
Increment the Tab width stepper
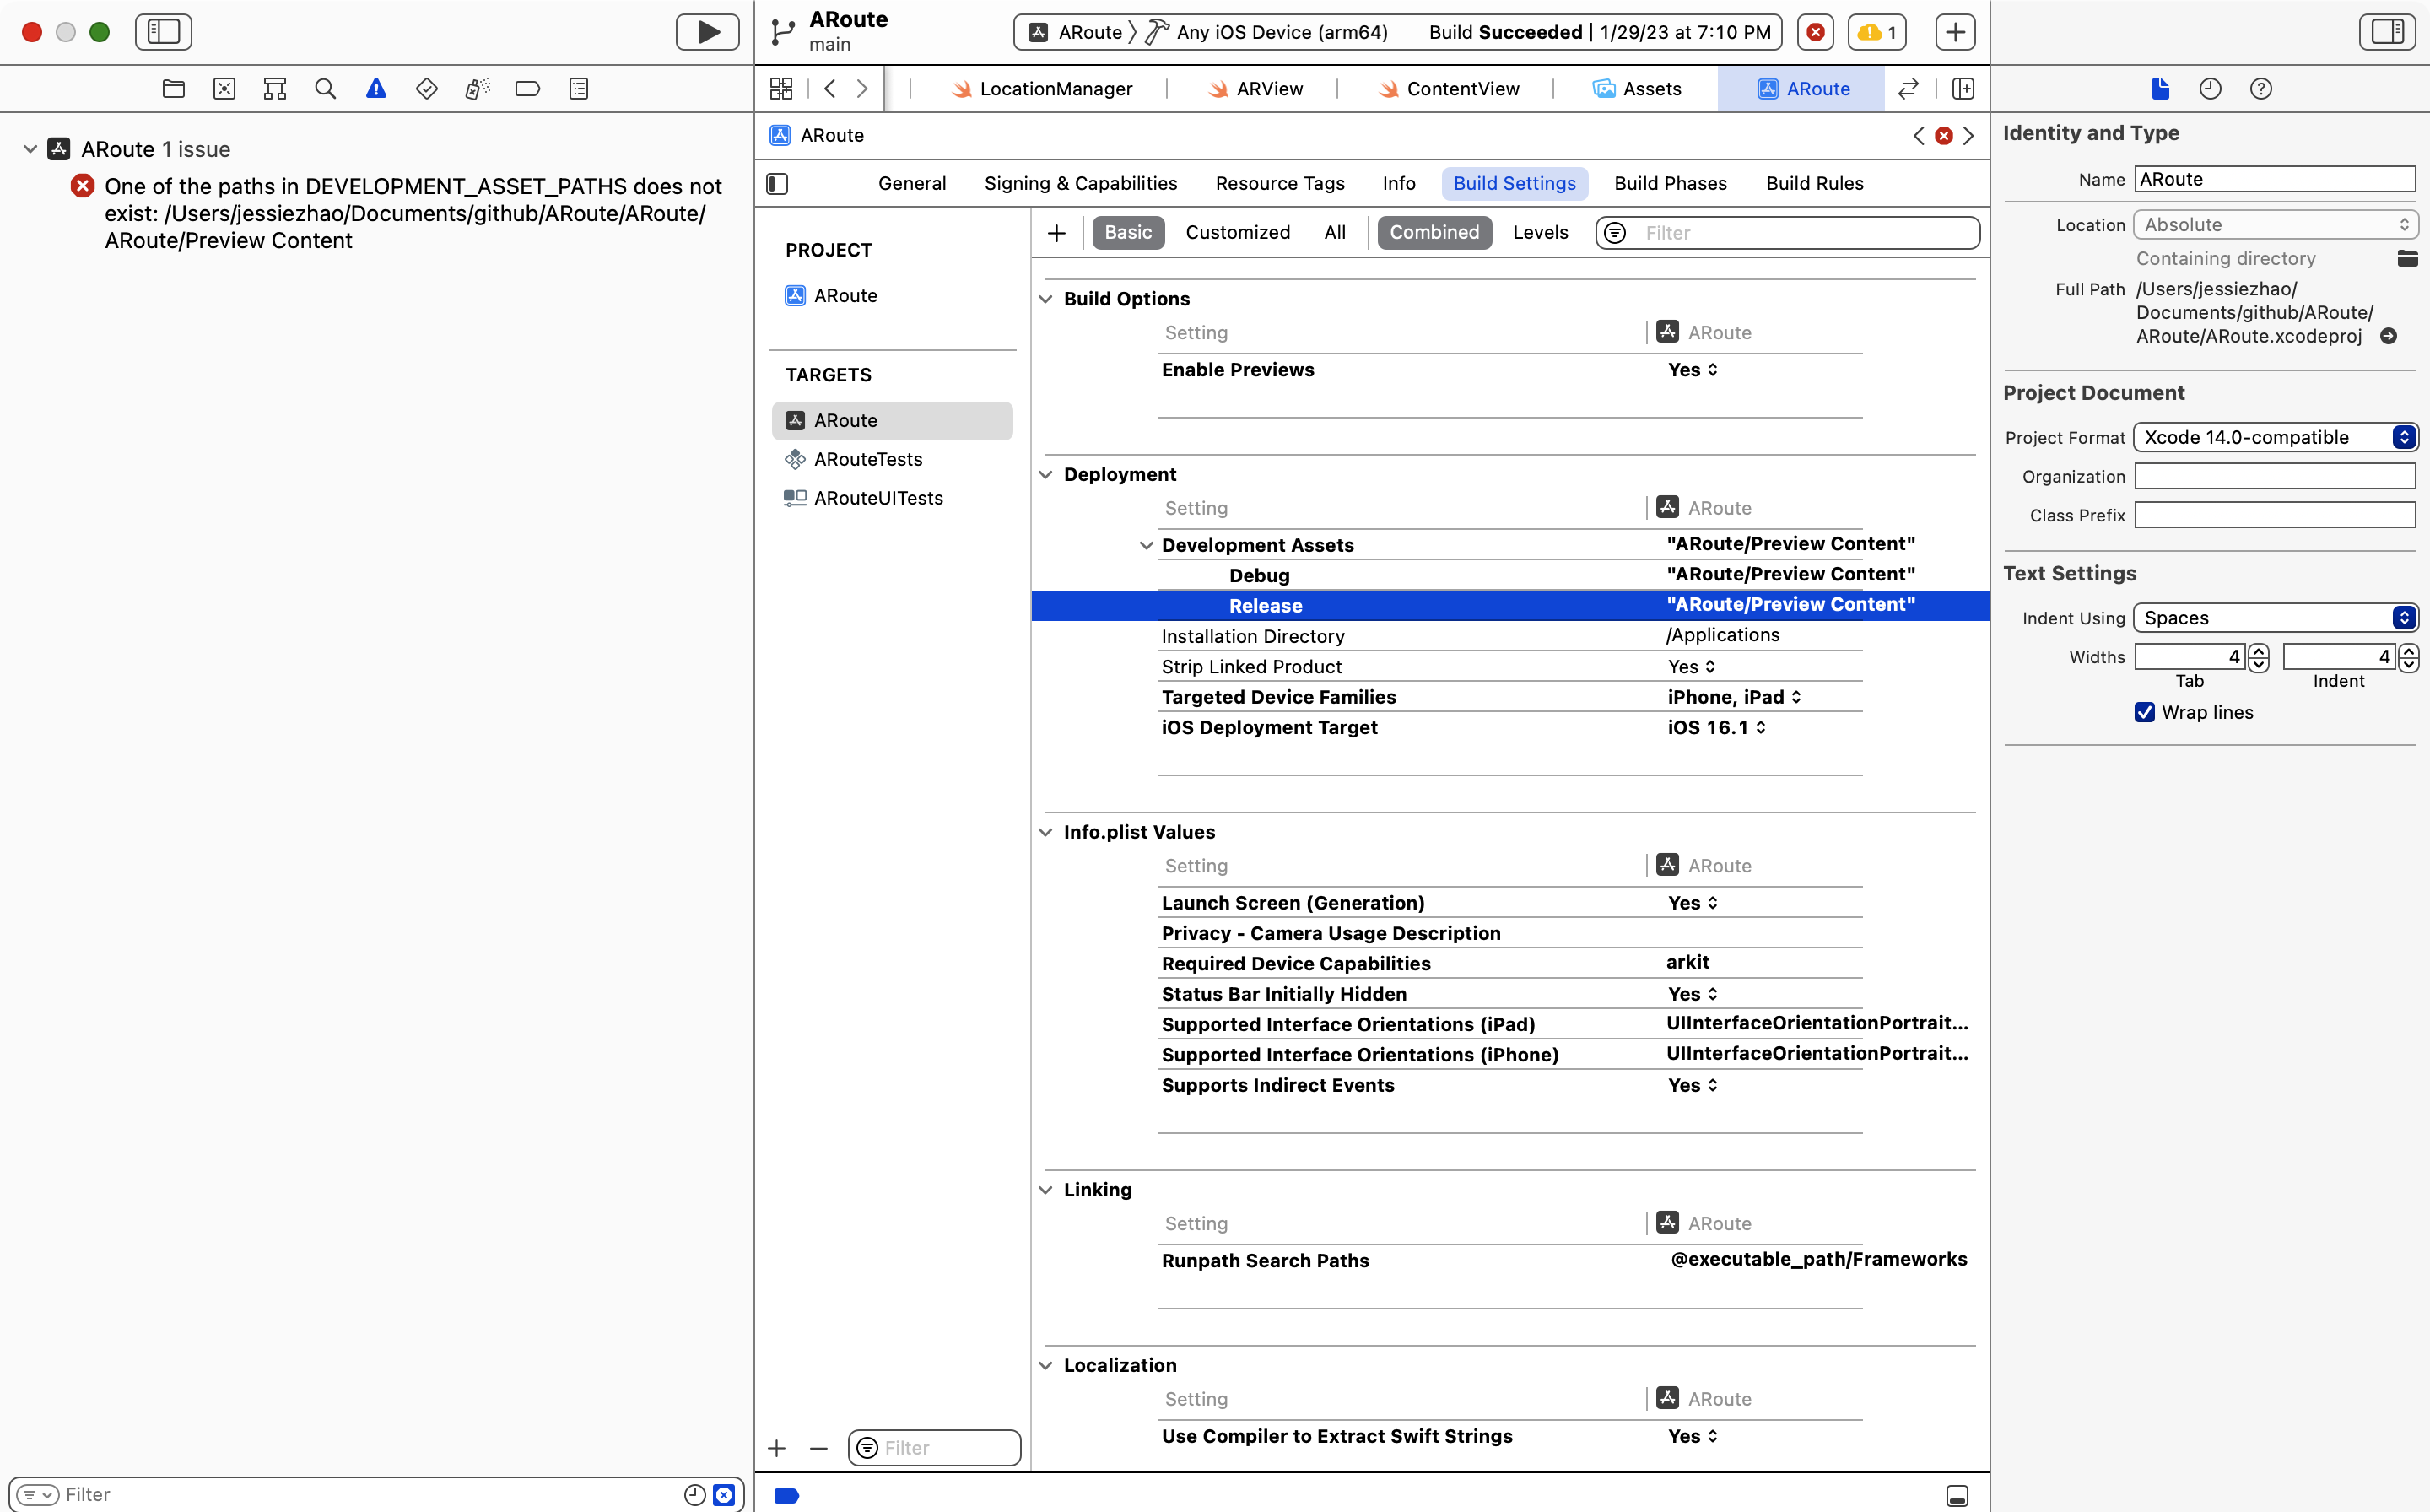[2258, 651]
